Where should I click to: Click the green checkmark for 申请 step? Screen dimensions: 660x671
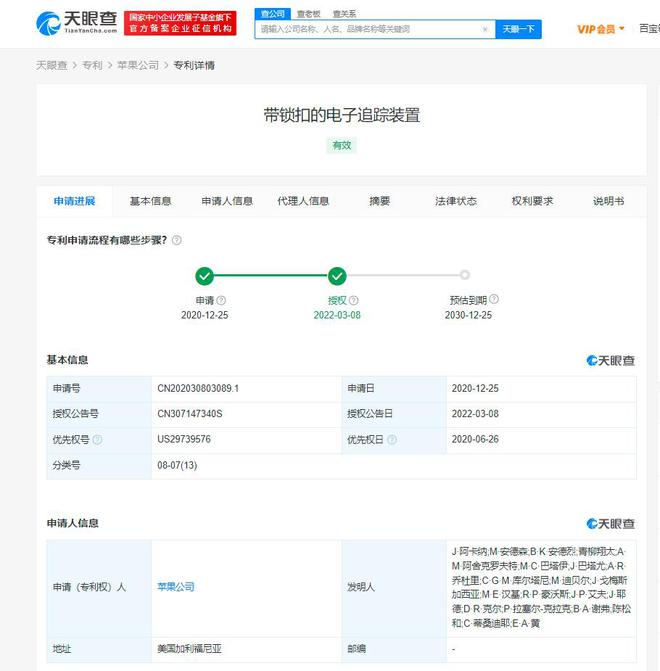coord(205,276)
